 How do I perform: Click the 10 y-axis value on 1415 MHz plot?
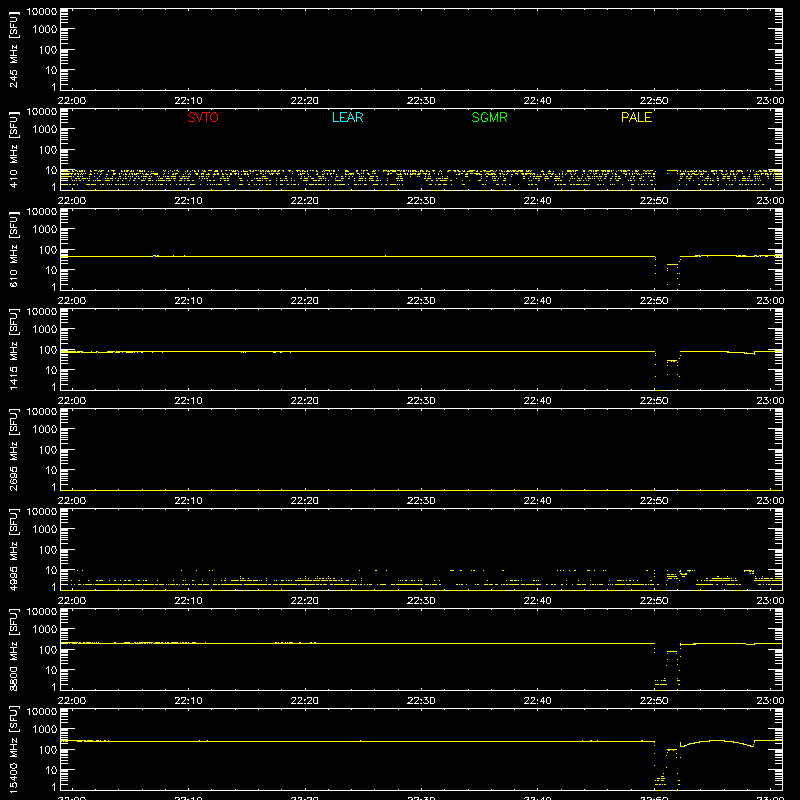(51, 370)
